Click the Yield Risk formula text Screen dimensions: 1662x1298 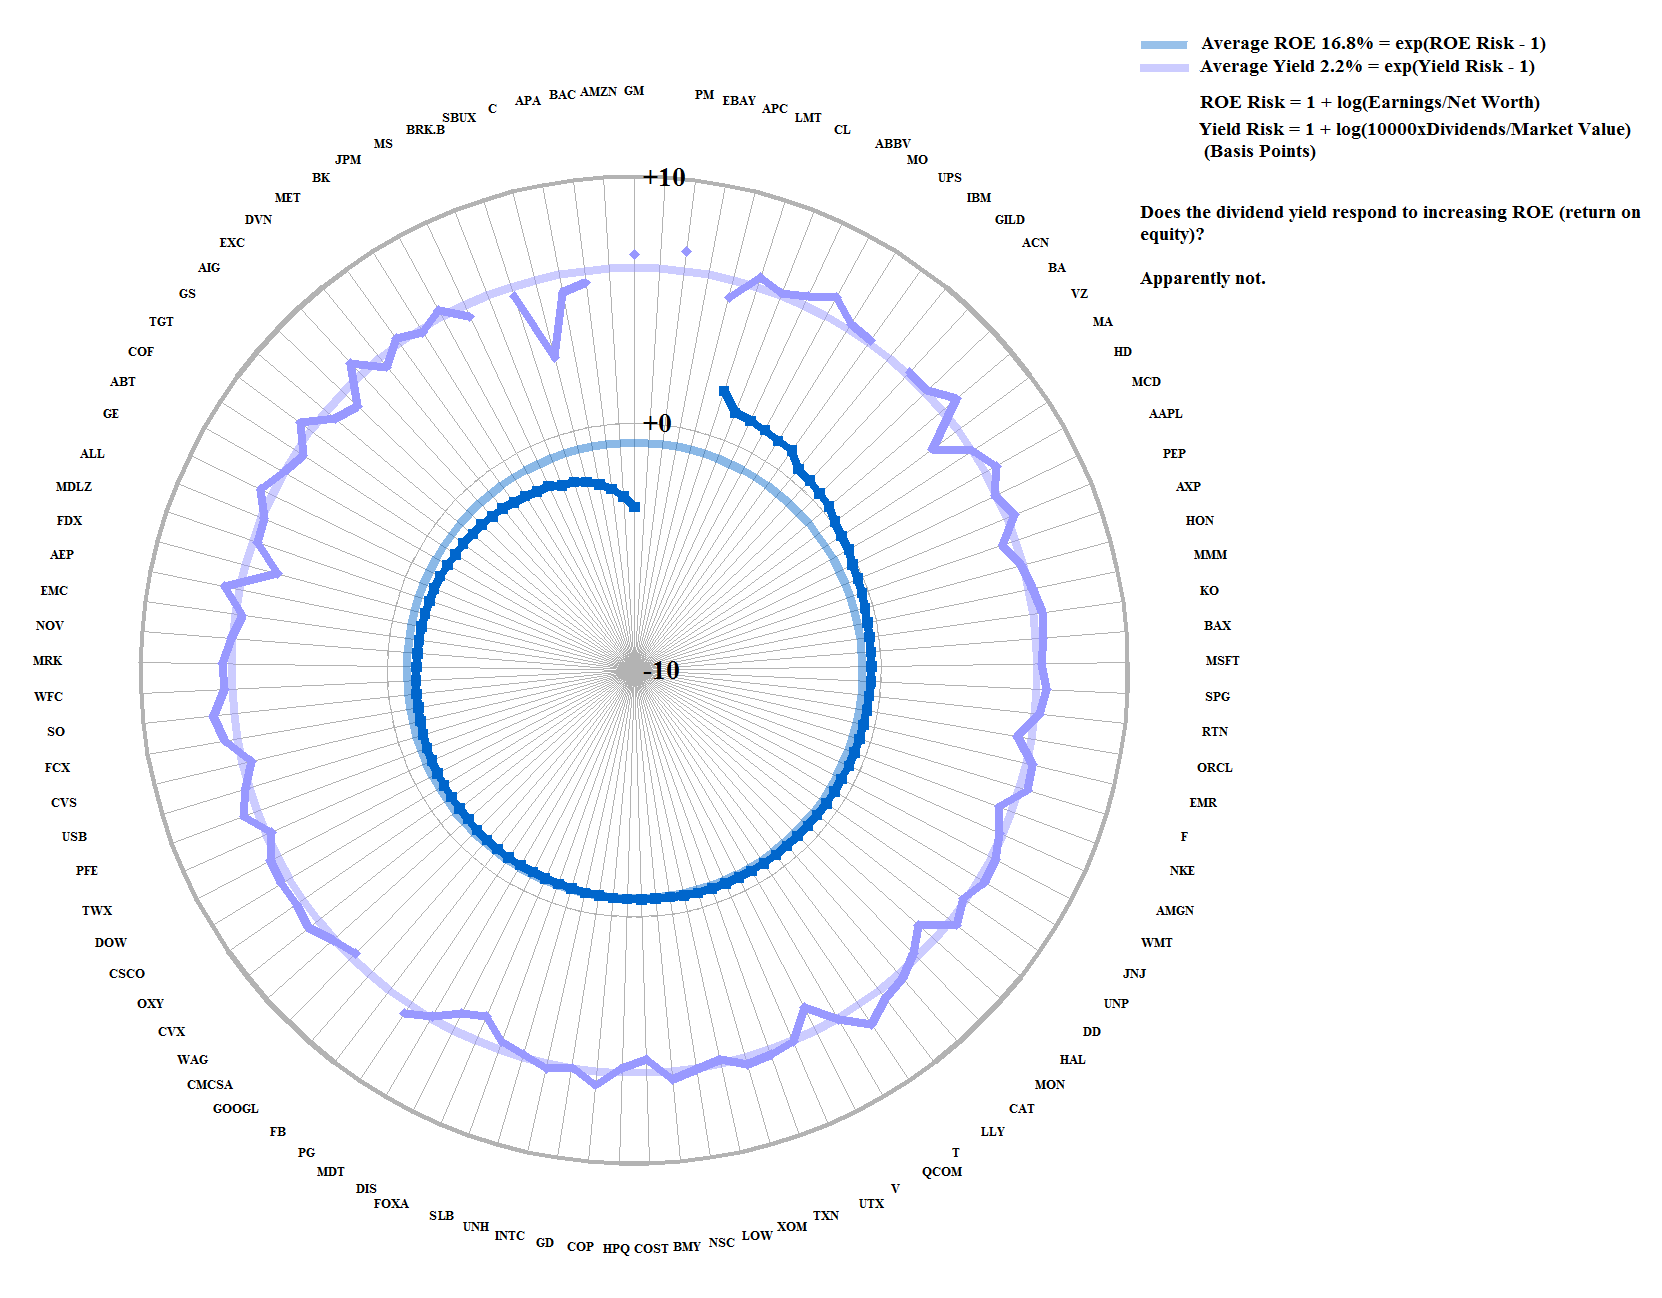pos(1414,129)
